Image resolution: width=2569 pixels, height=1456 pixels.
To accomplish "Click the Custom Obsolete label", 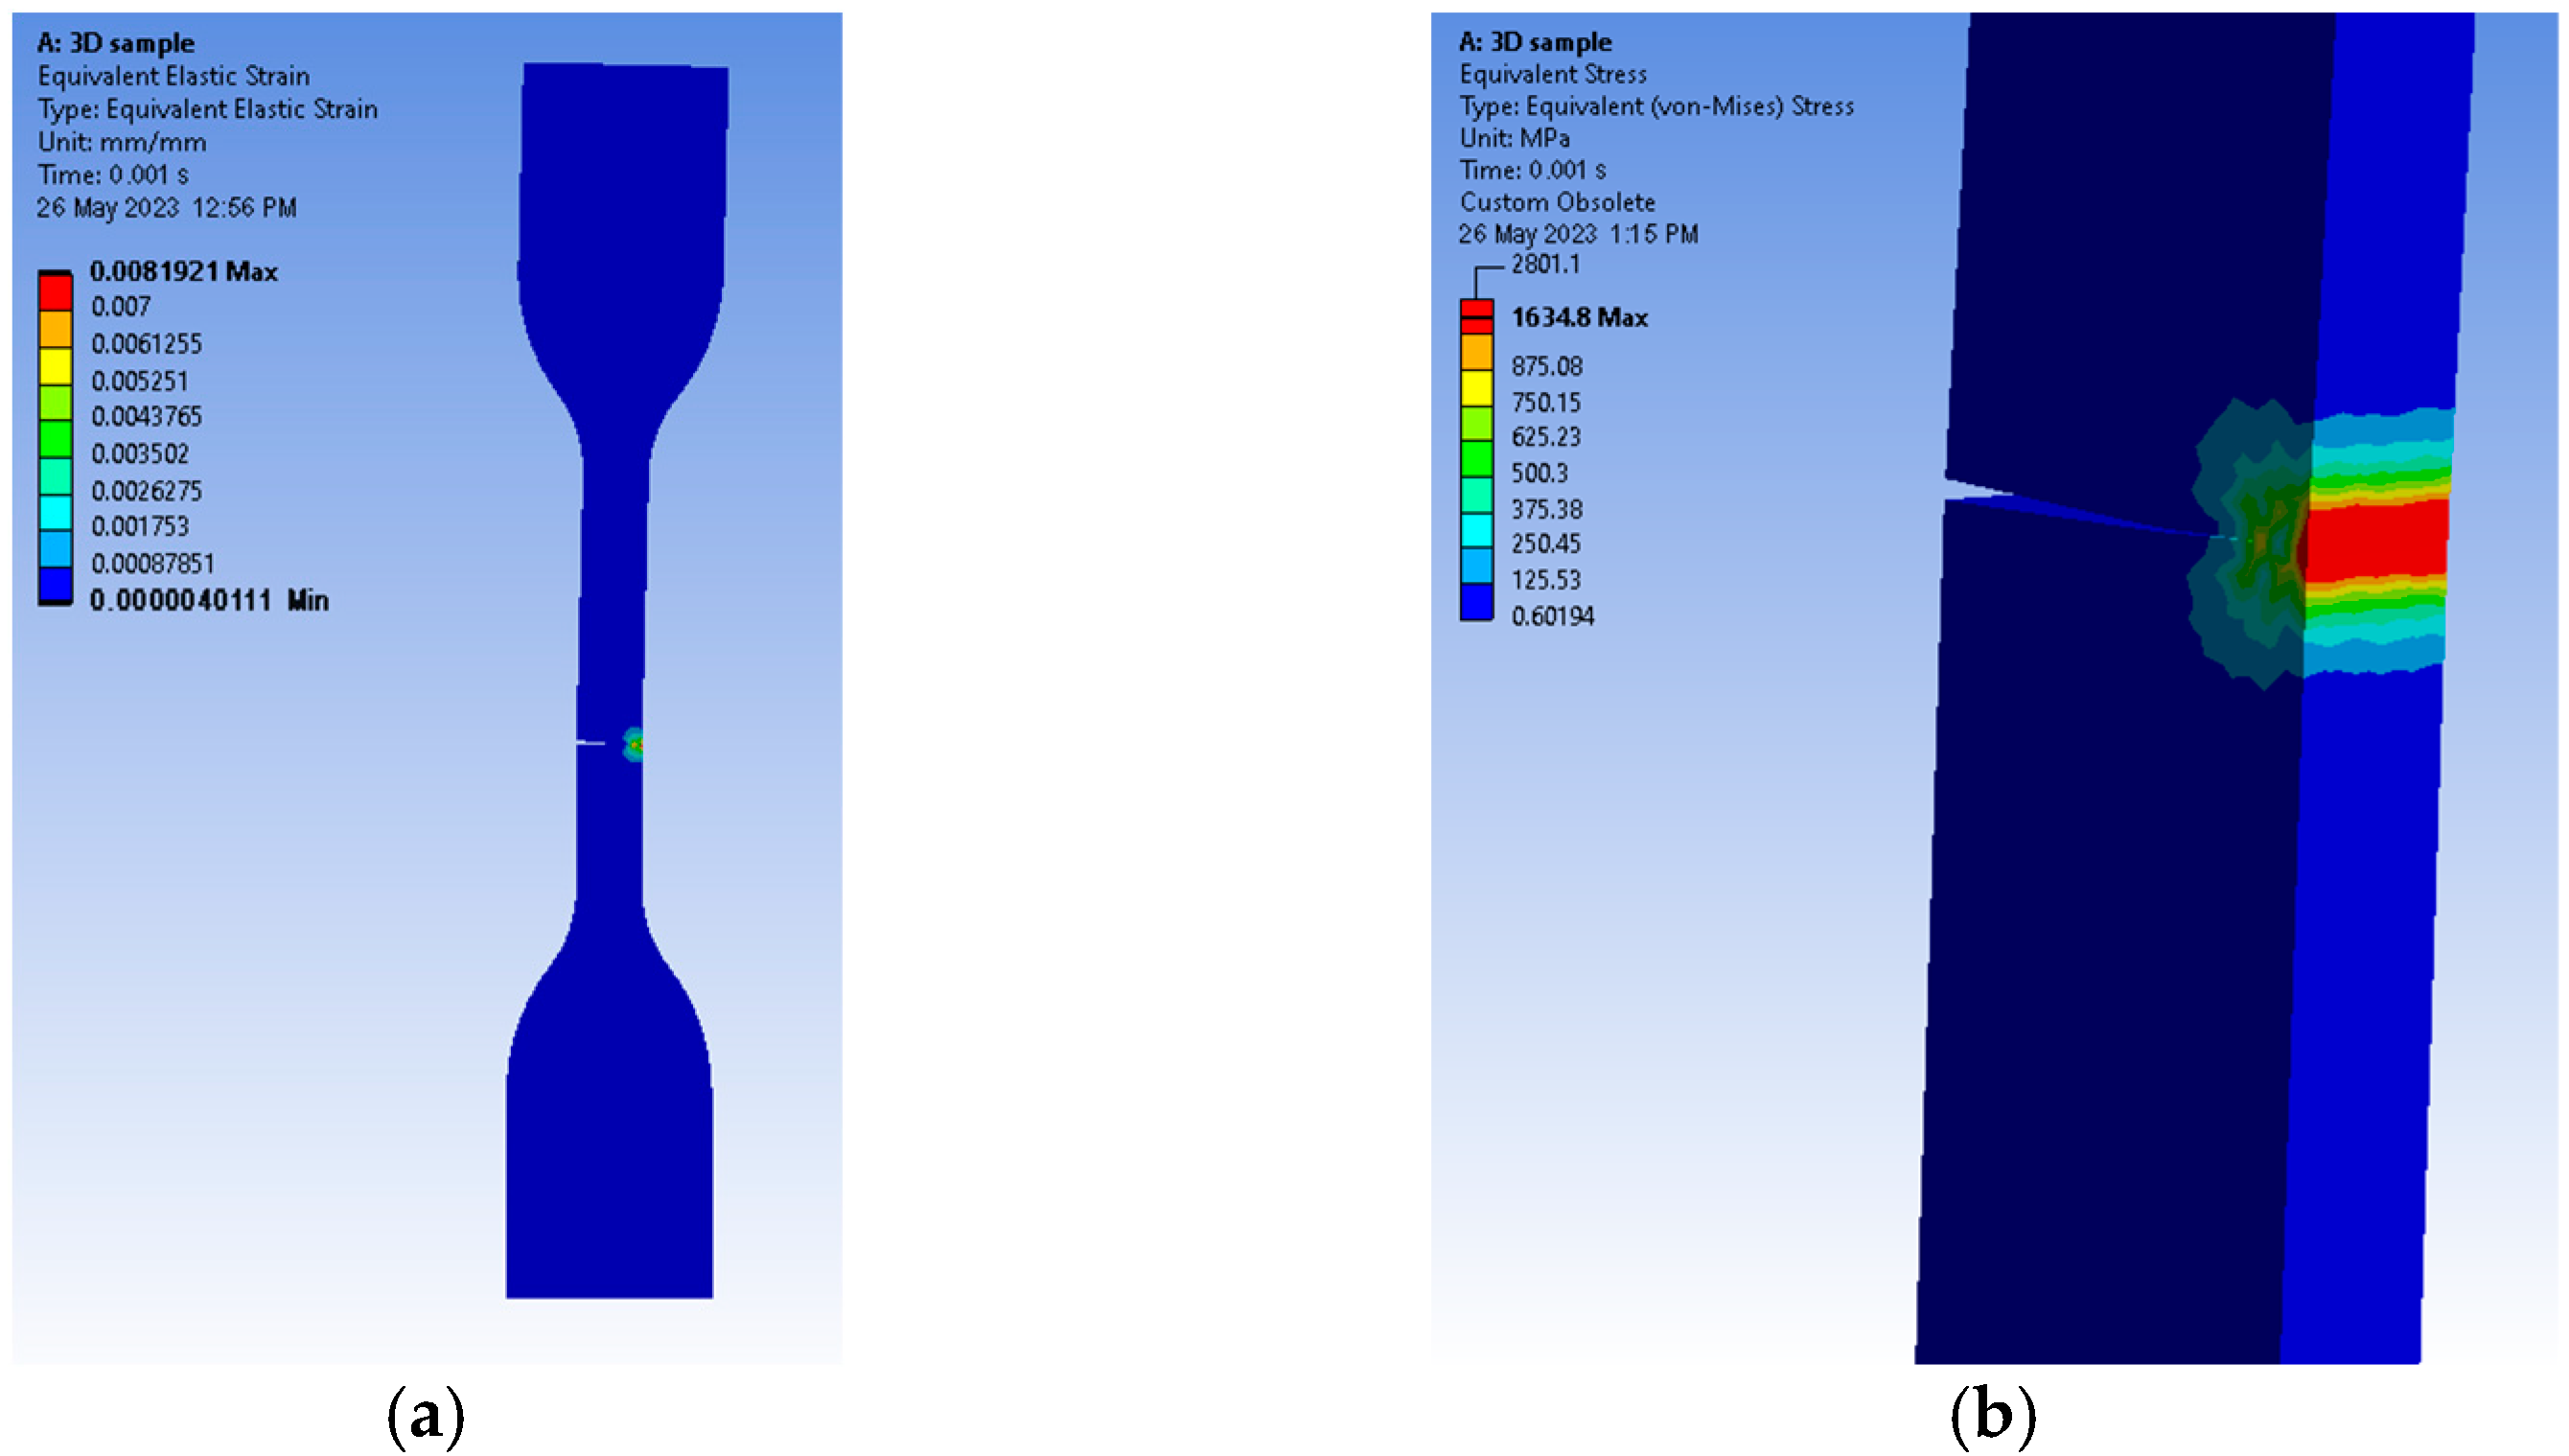I will tap(1556, 202).
